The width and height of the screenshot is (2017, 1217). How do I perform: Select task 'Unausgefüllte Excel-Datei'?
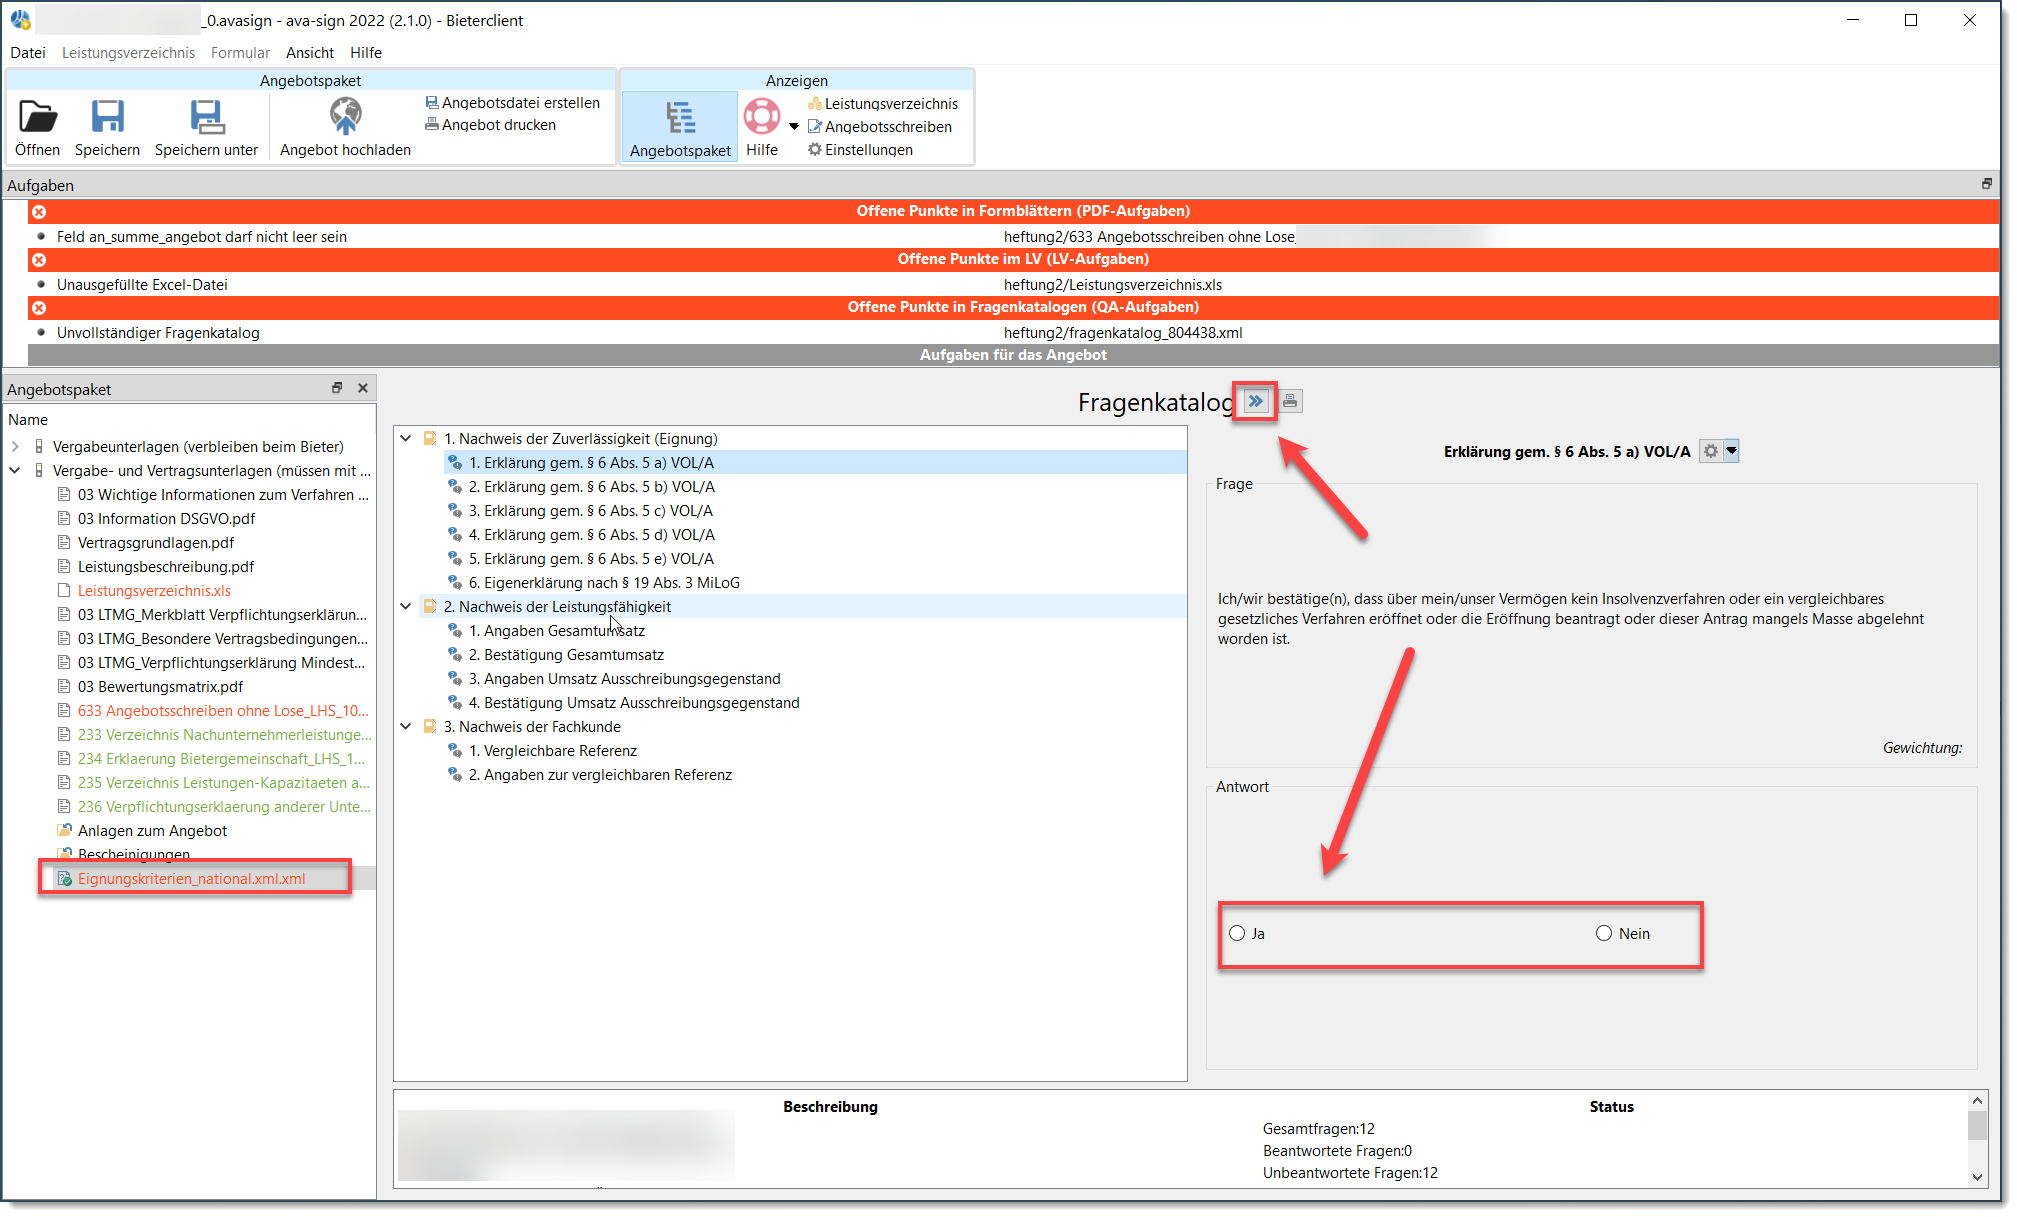[x=142, y=285]
